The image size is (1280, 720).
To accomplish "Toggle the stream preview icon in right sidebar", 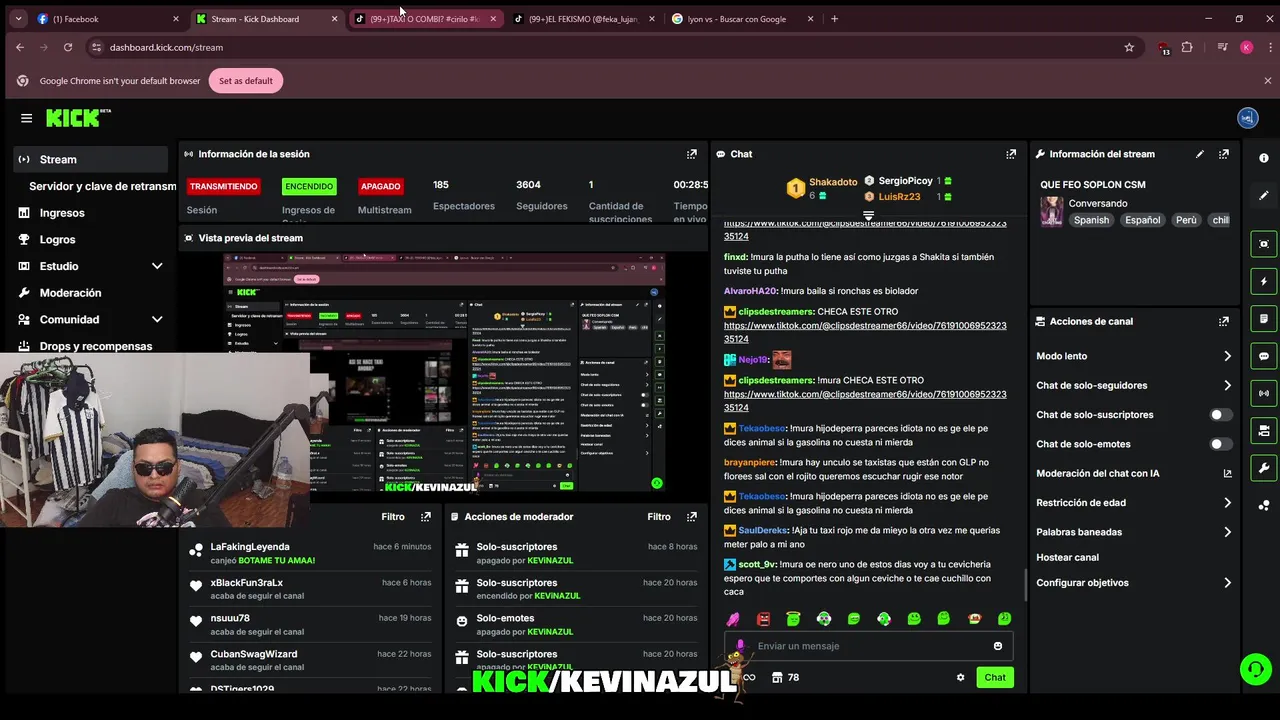I will [x=1264, y=244].
